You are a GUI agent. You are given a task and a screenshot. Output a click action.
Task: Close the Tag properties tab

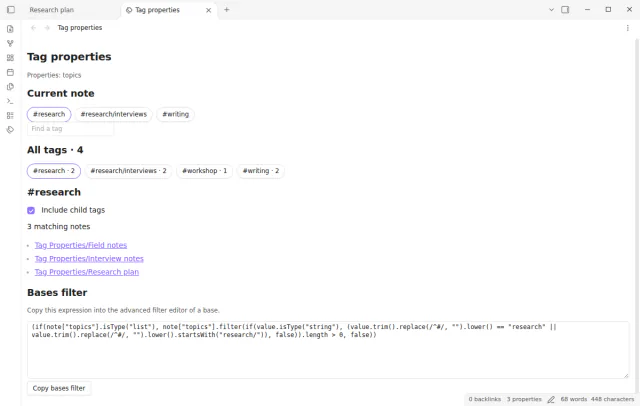point(209,10)
